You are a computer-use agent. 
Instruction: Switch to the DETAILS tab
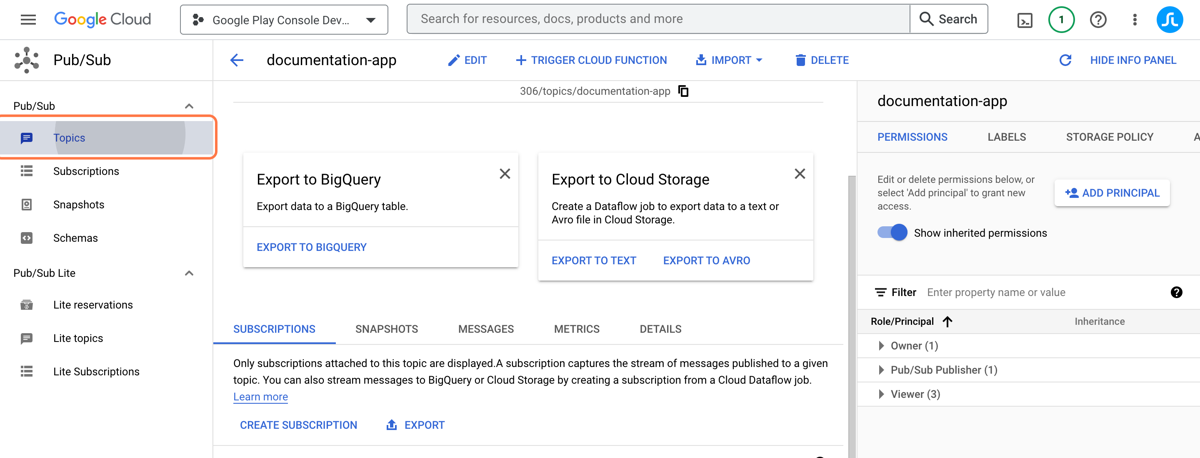[x=661, y=329]
